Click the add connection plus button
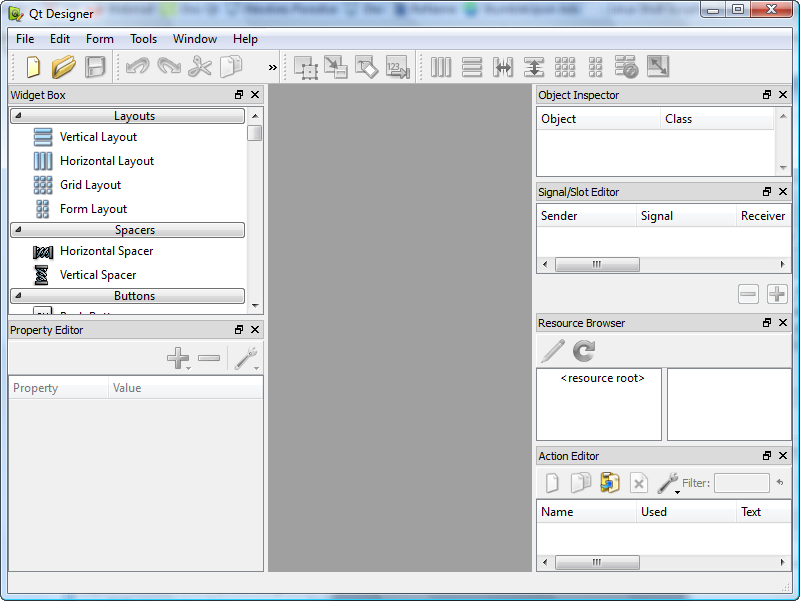The height and width of the screenshot is (601, 800). [x=777, y=294]
